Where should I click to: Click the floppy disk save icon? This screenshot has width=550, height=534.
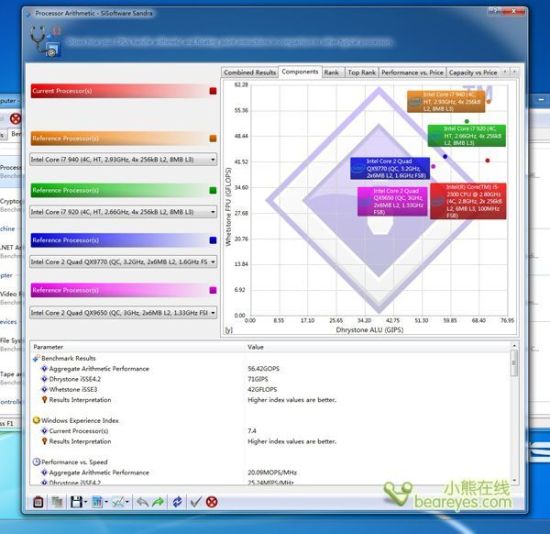[x=76, y=502]
